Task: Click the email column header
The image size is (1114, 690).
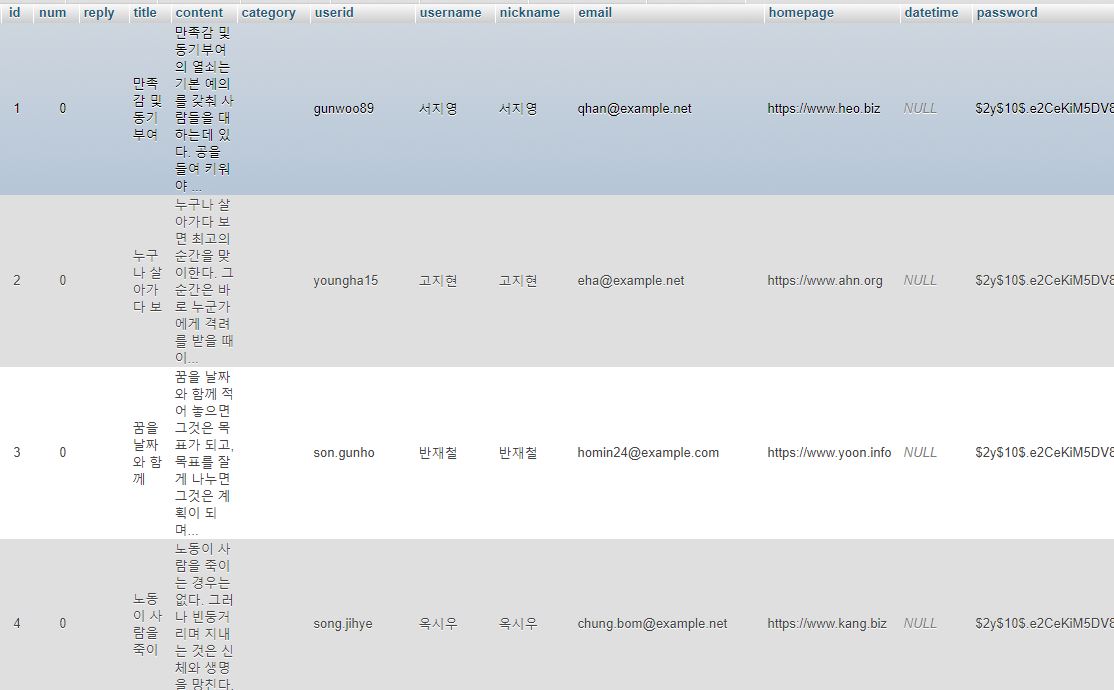Action: 595,13
